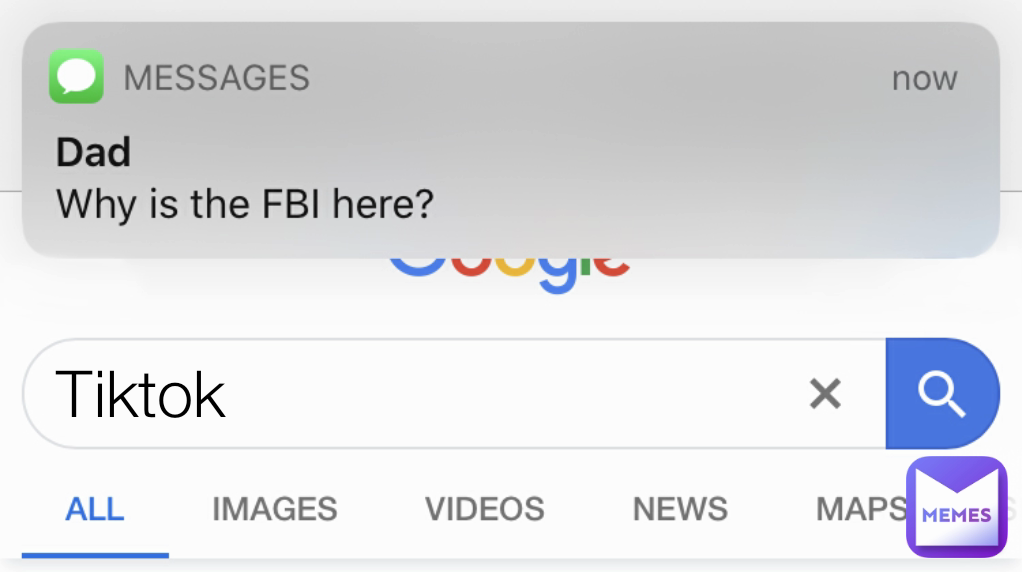Image resolution: width=1022 pixels, height=572 pixels.
Task: Go to the Maps tab
Action: (x=860, y=509)
